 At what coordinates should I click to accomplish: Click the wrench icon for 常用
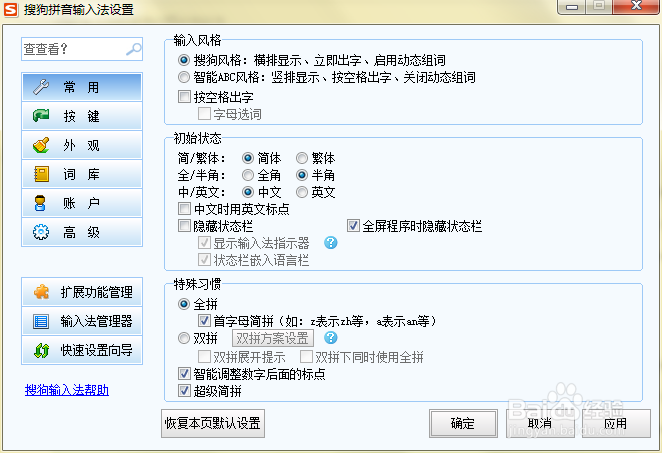[x=41, y=87]
